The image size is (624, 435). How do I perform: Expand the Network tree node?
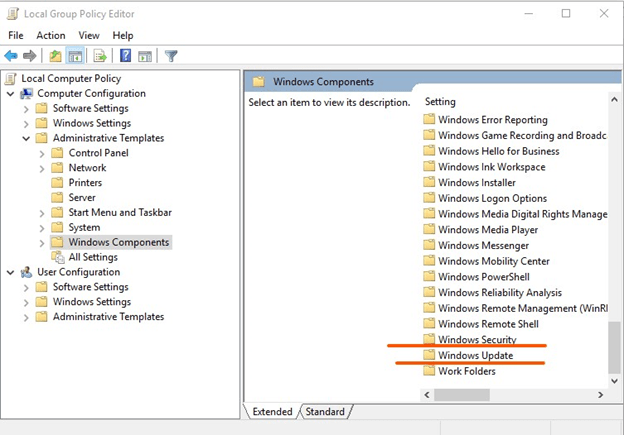coord(42,168)
